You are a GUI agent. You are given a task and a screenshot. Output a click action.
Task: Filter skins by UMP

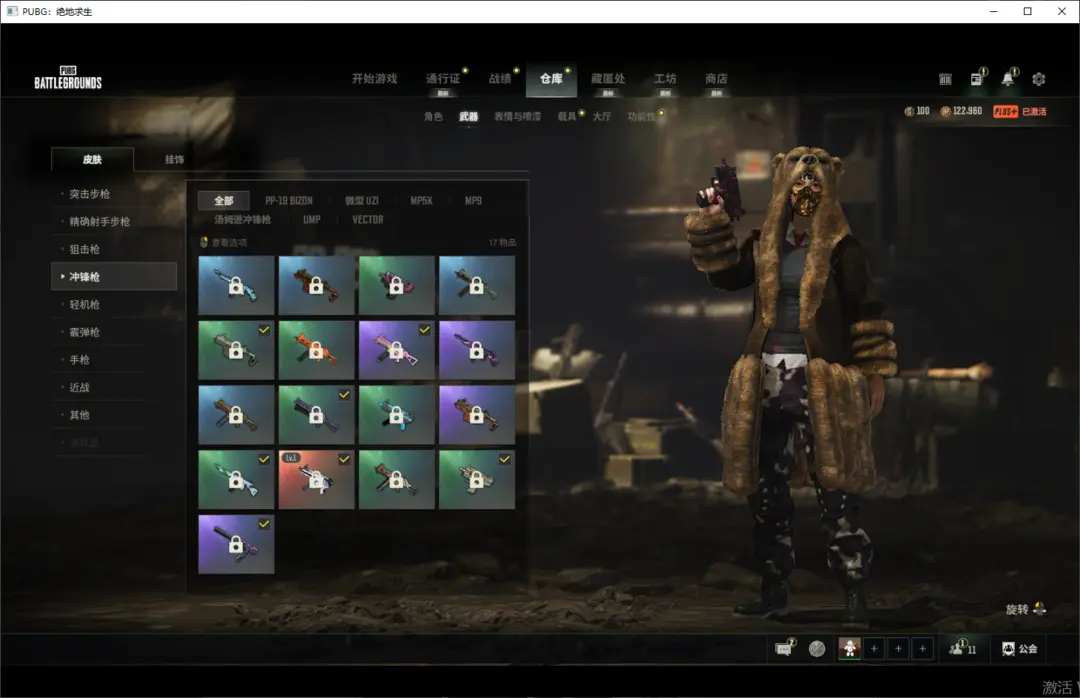tap(312, 219)
